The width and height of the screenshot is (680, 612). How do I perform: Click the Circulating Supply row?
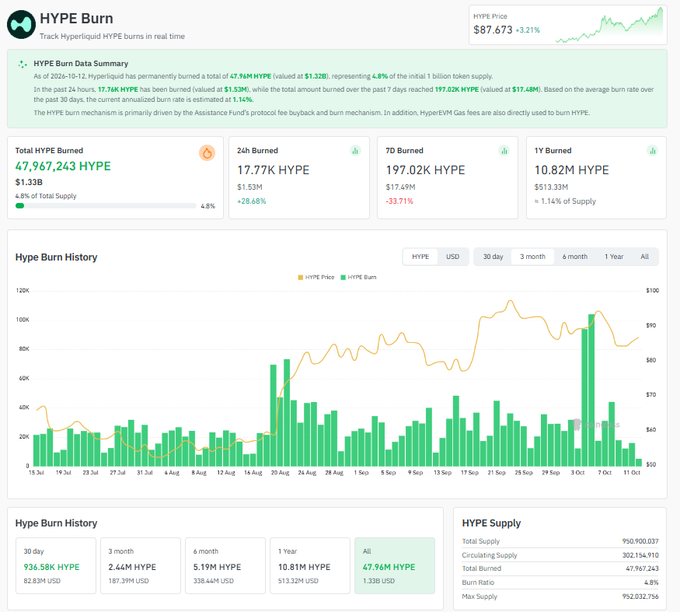(560, 555)
